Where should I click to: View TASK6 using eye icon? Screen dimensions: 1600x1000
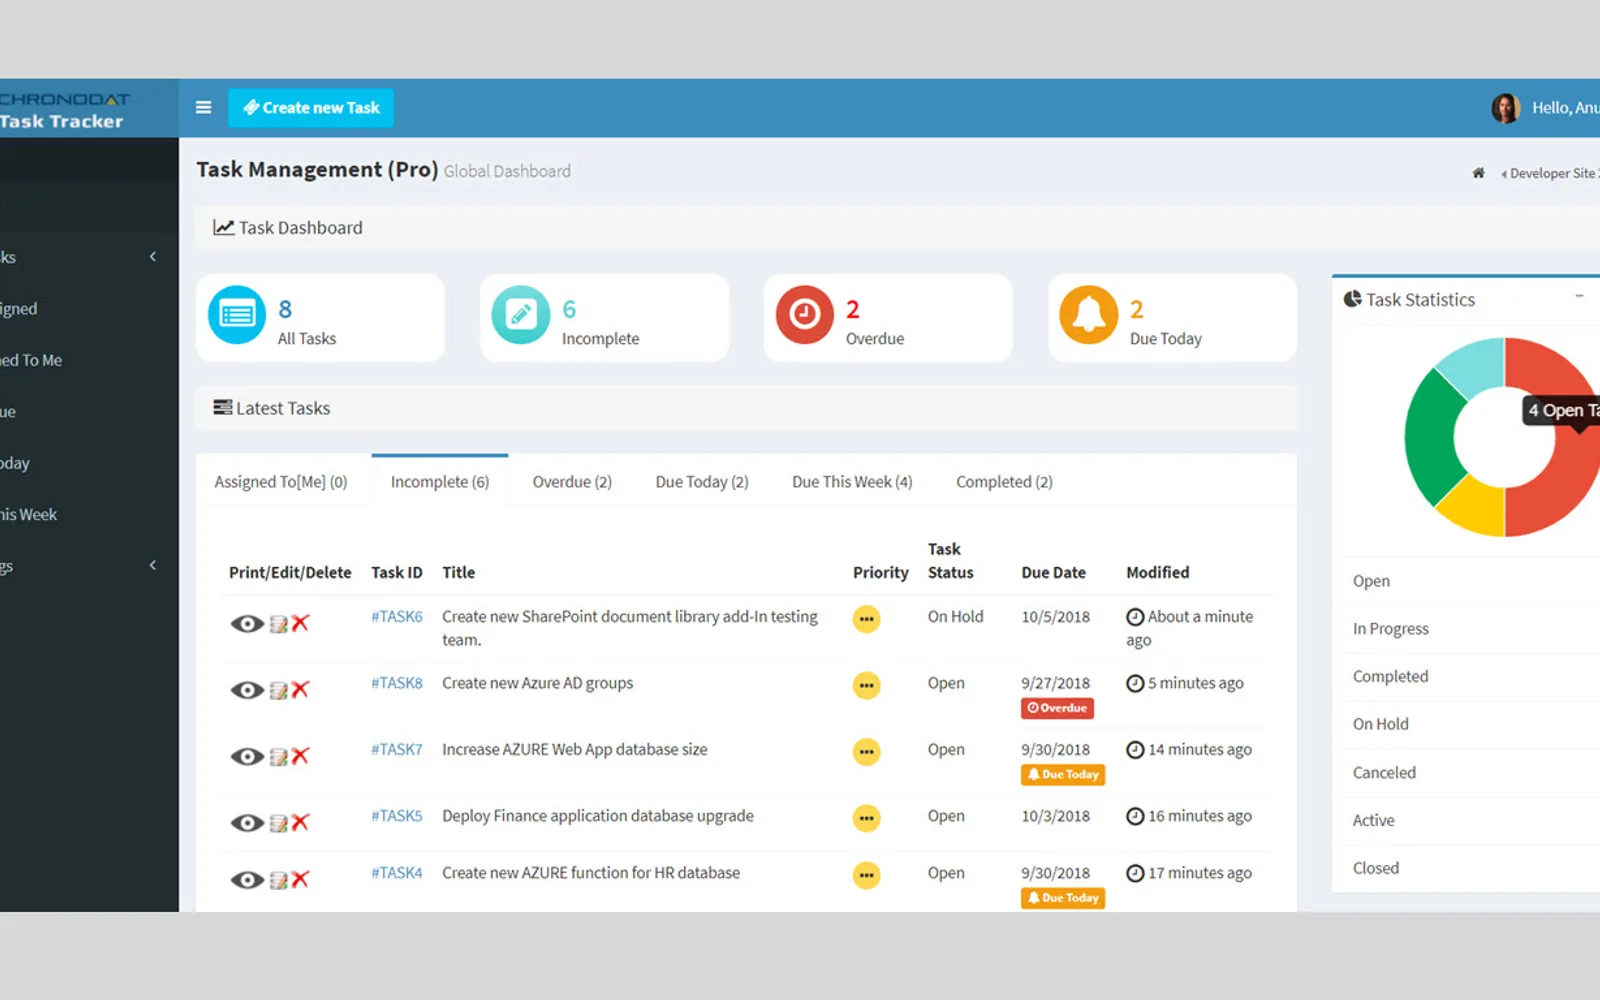(247, 624)
